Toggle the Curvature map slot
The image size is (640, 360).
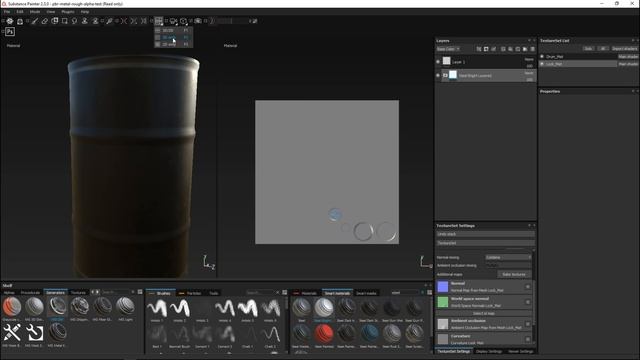[x=527, y=339]
